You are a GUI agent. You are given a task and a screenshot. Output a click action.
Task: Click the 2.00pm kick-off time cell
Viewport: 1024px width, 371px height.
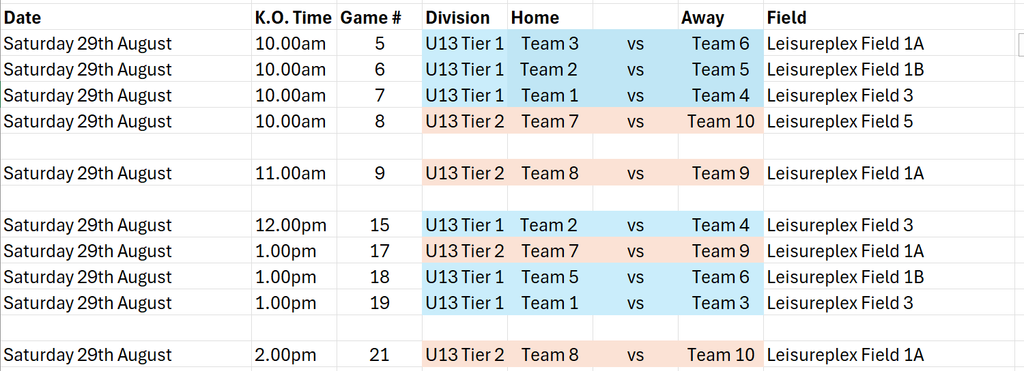point(294,355)
